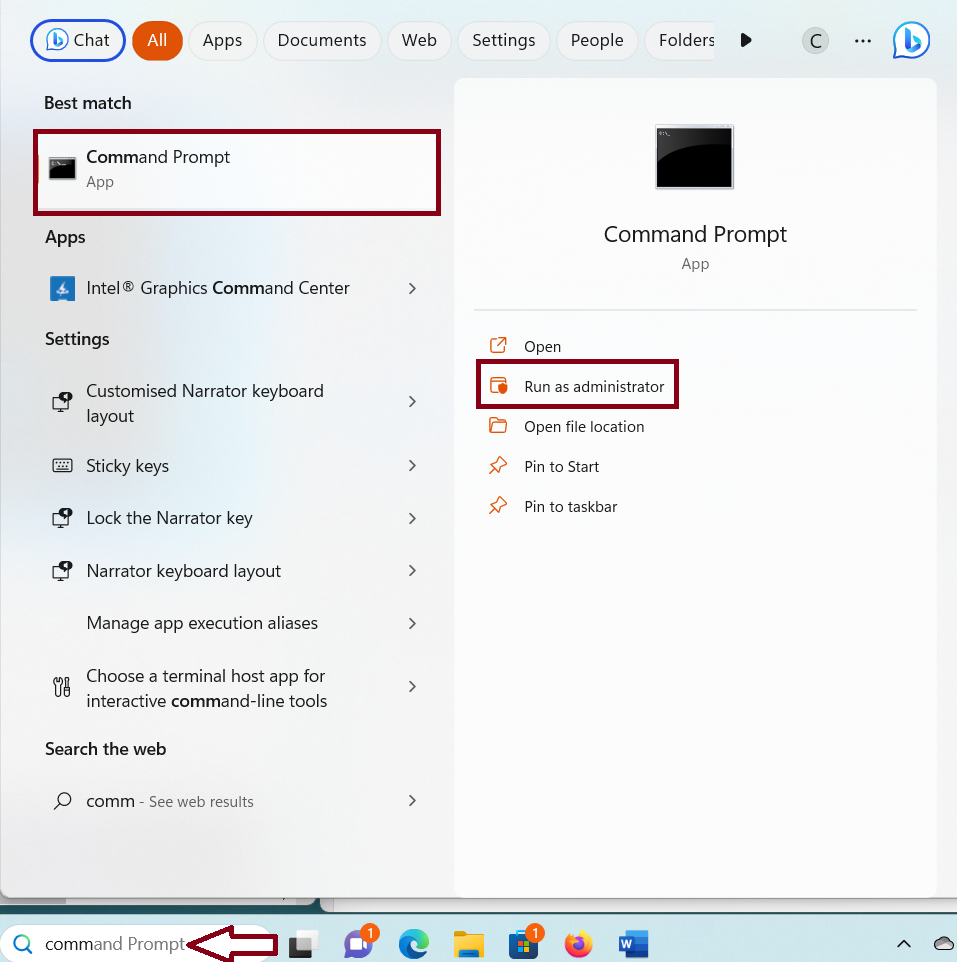Open the Bing Chat filter pill
Viewport: 957px width, 962px height.
[78, 40]
